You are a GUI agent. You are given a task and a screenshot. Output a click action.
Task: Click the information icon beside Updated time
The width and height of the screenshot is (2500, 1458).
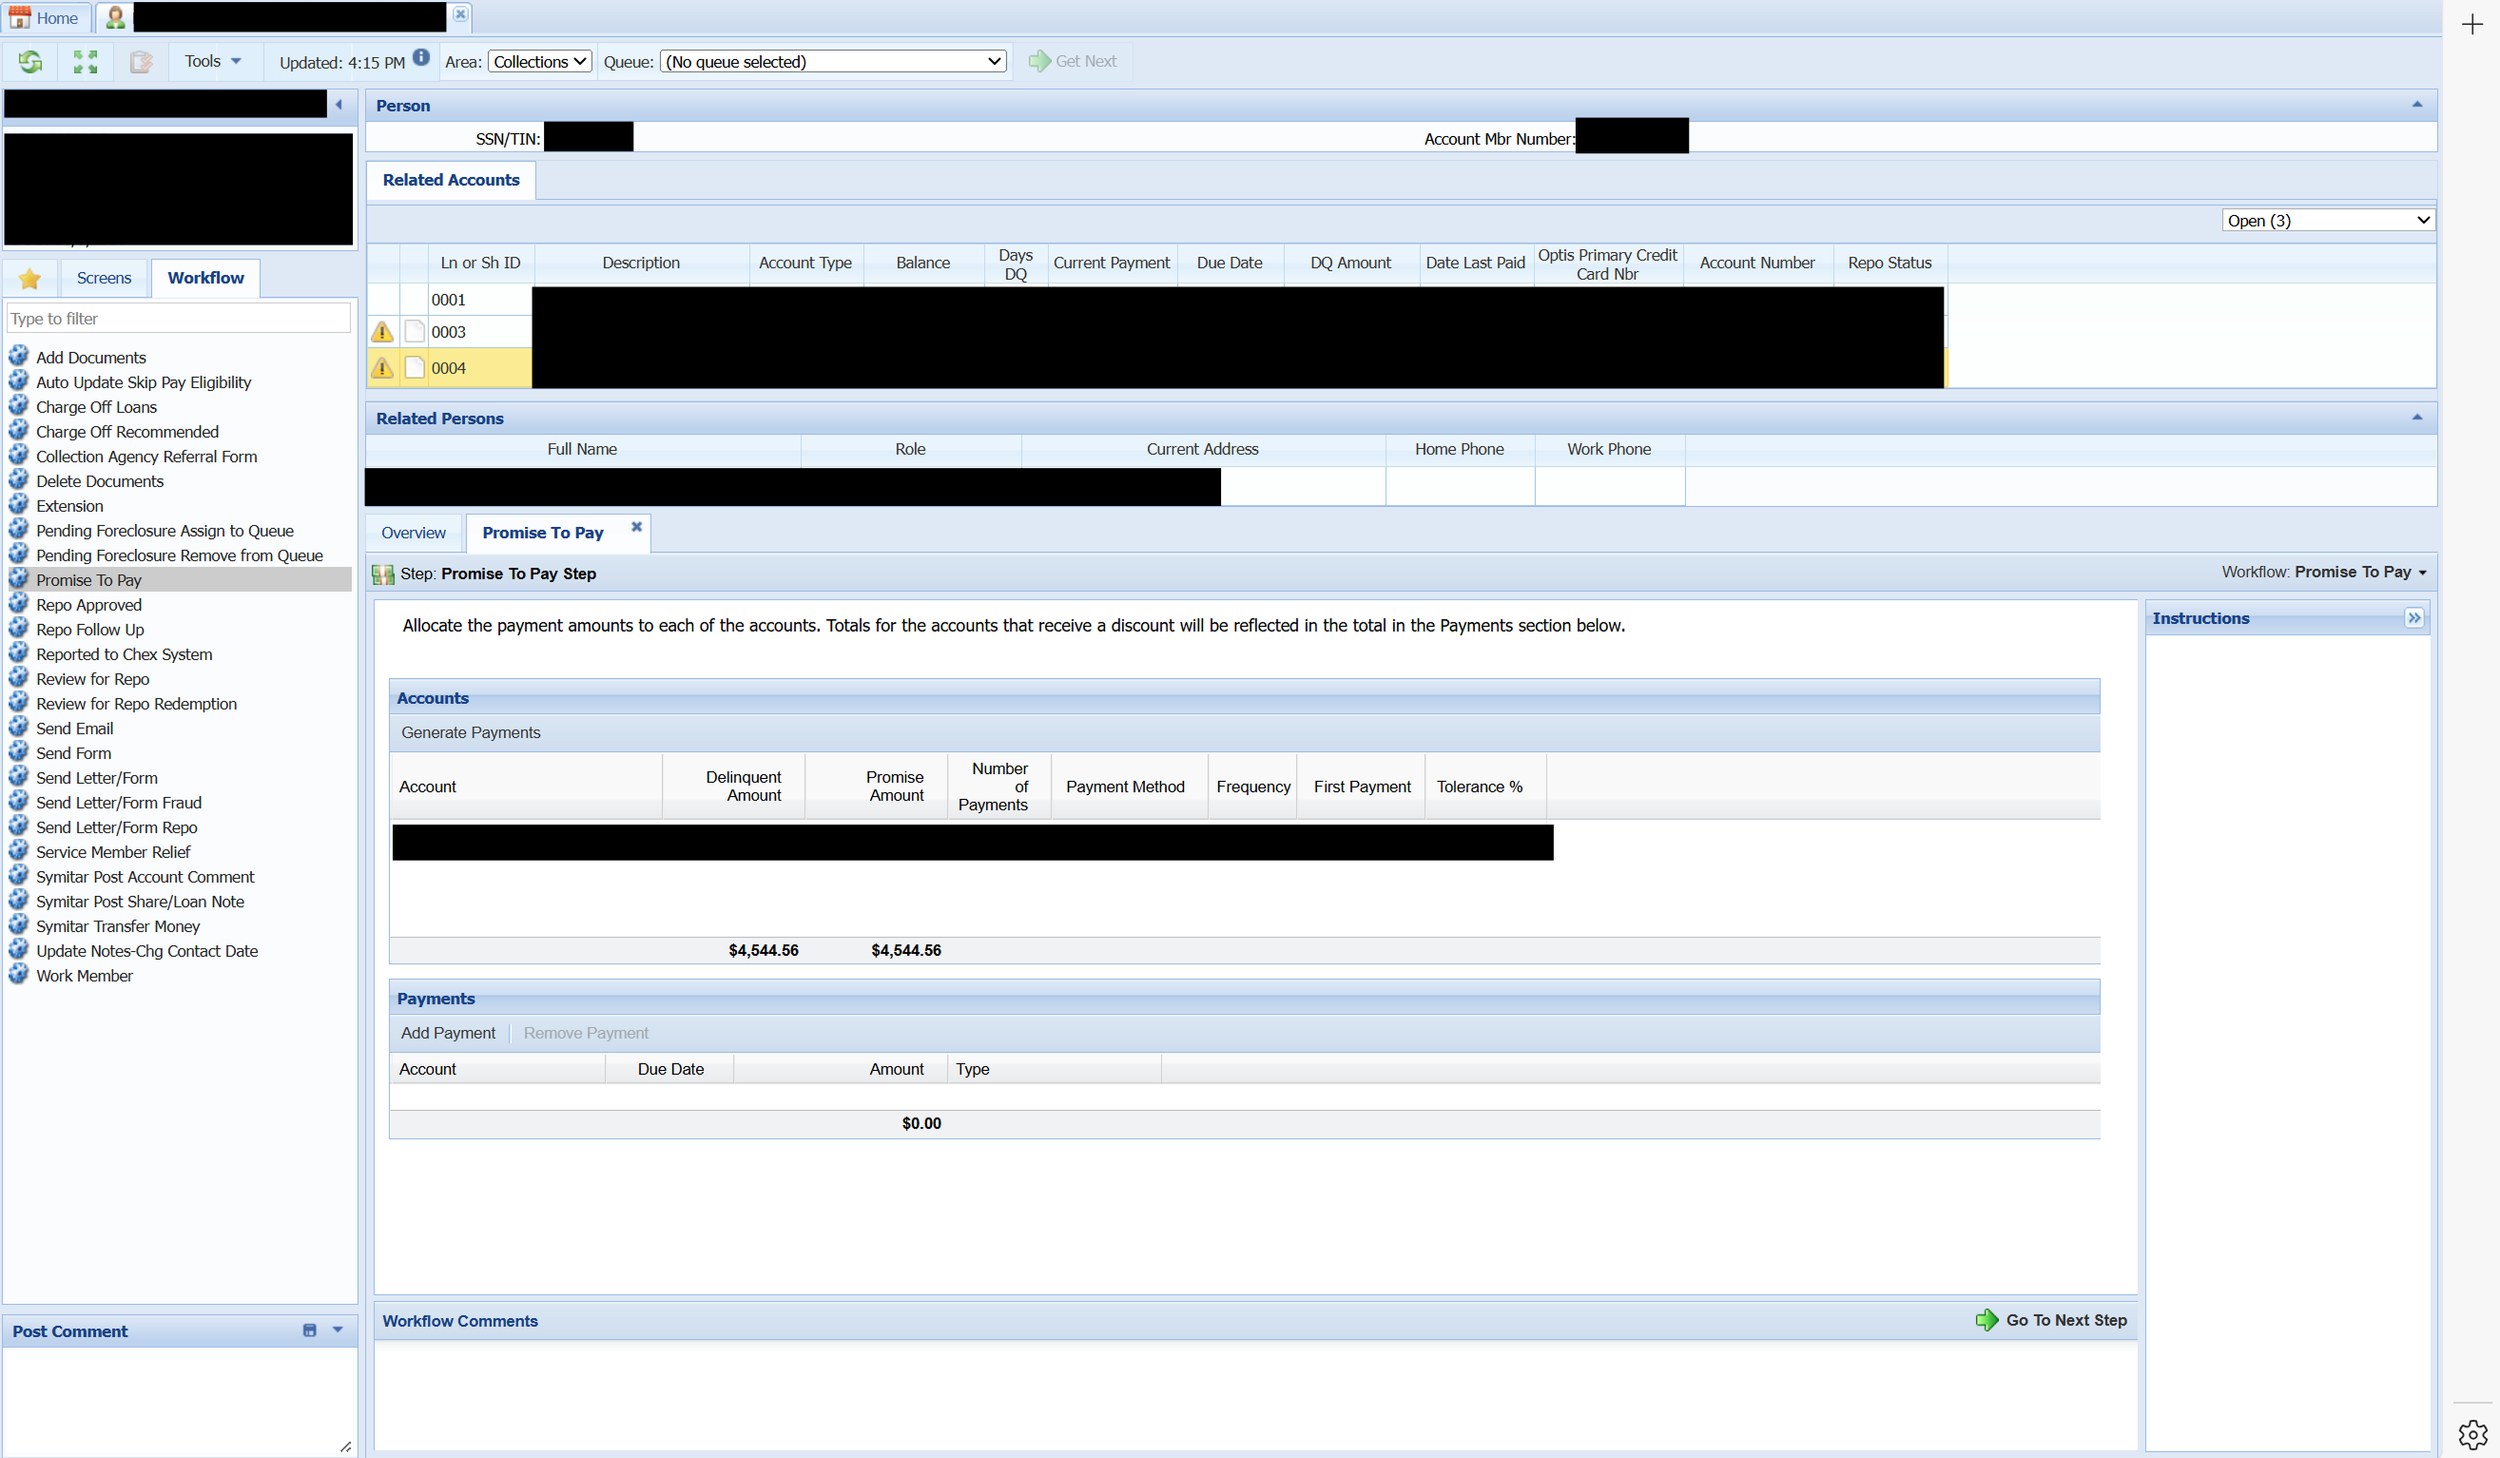coord(421,58)
